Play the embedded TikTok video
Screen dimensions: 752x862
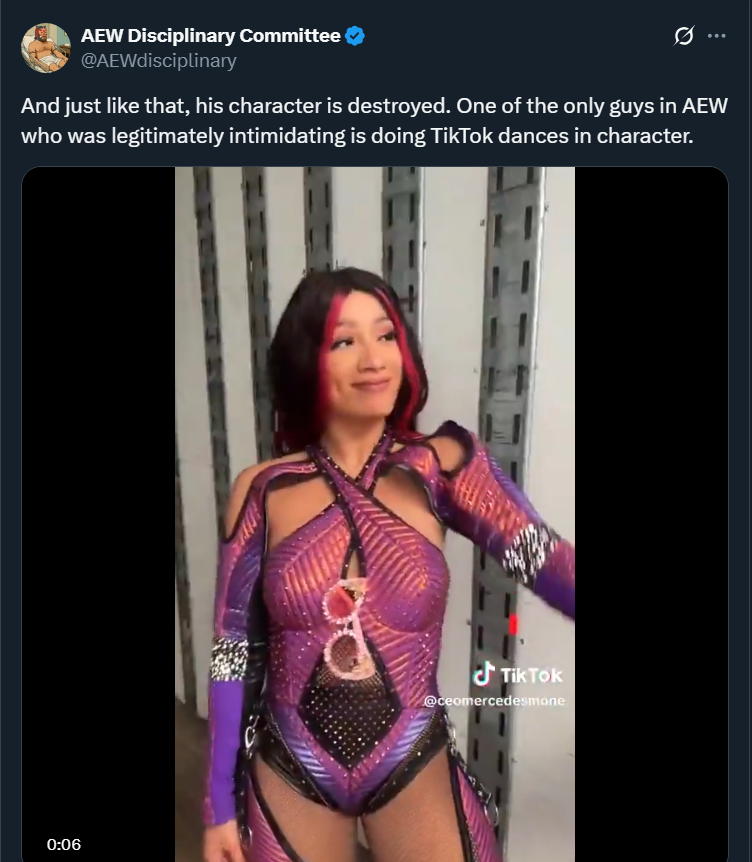[375, 514]
